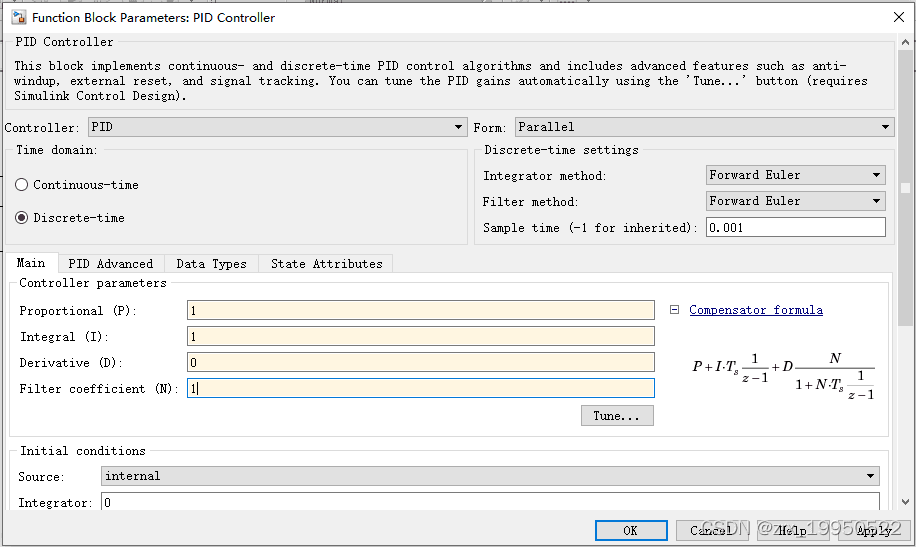Click the Cancel button
916x547 pixels.
pos(711,530)
